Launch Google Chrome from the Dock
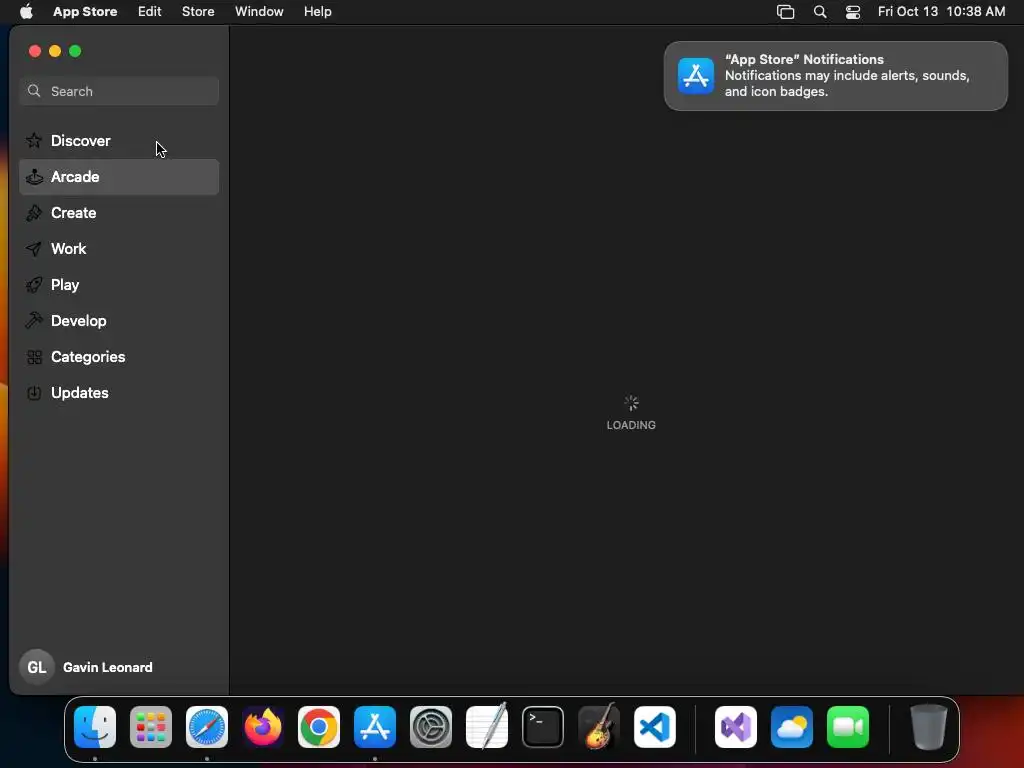This screenshot has height=768, width=1024. [319, 727]
